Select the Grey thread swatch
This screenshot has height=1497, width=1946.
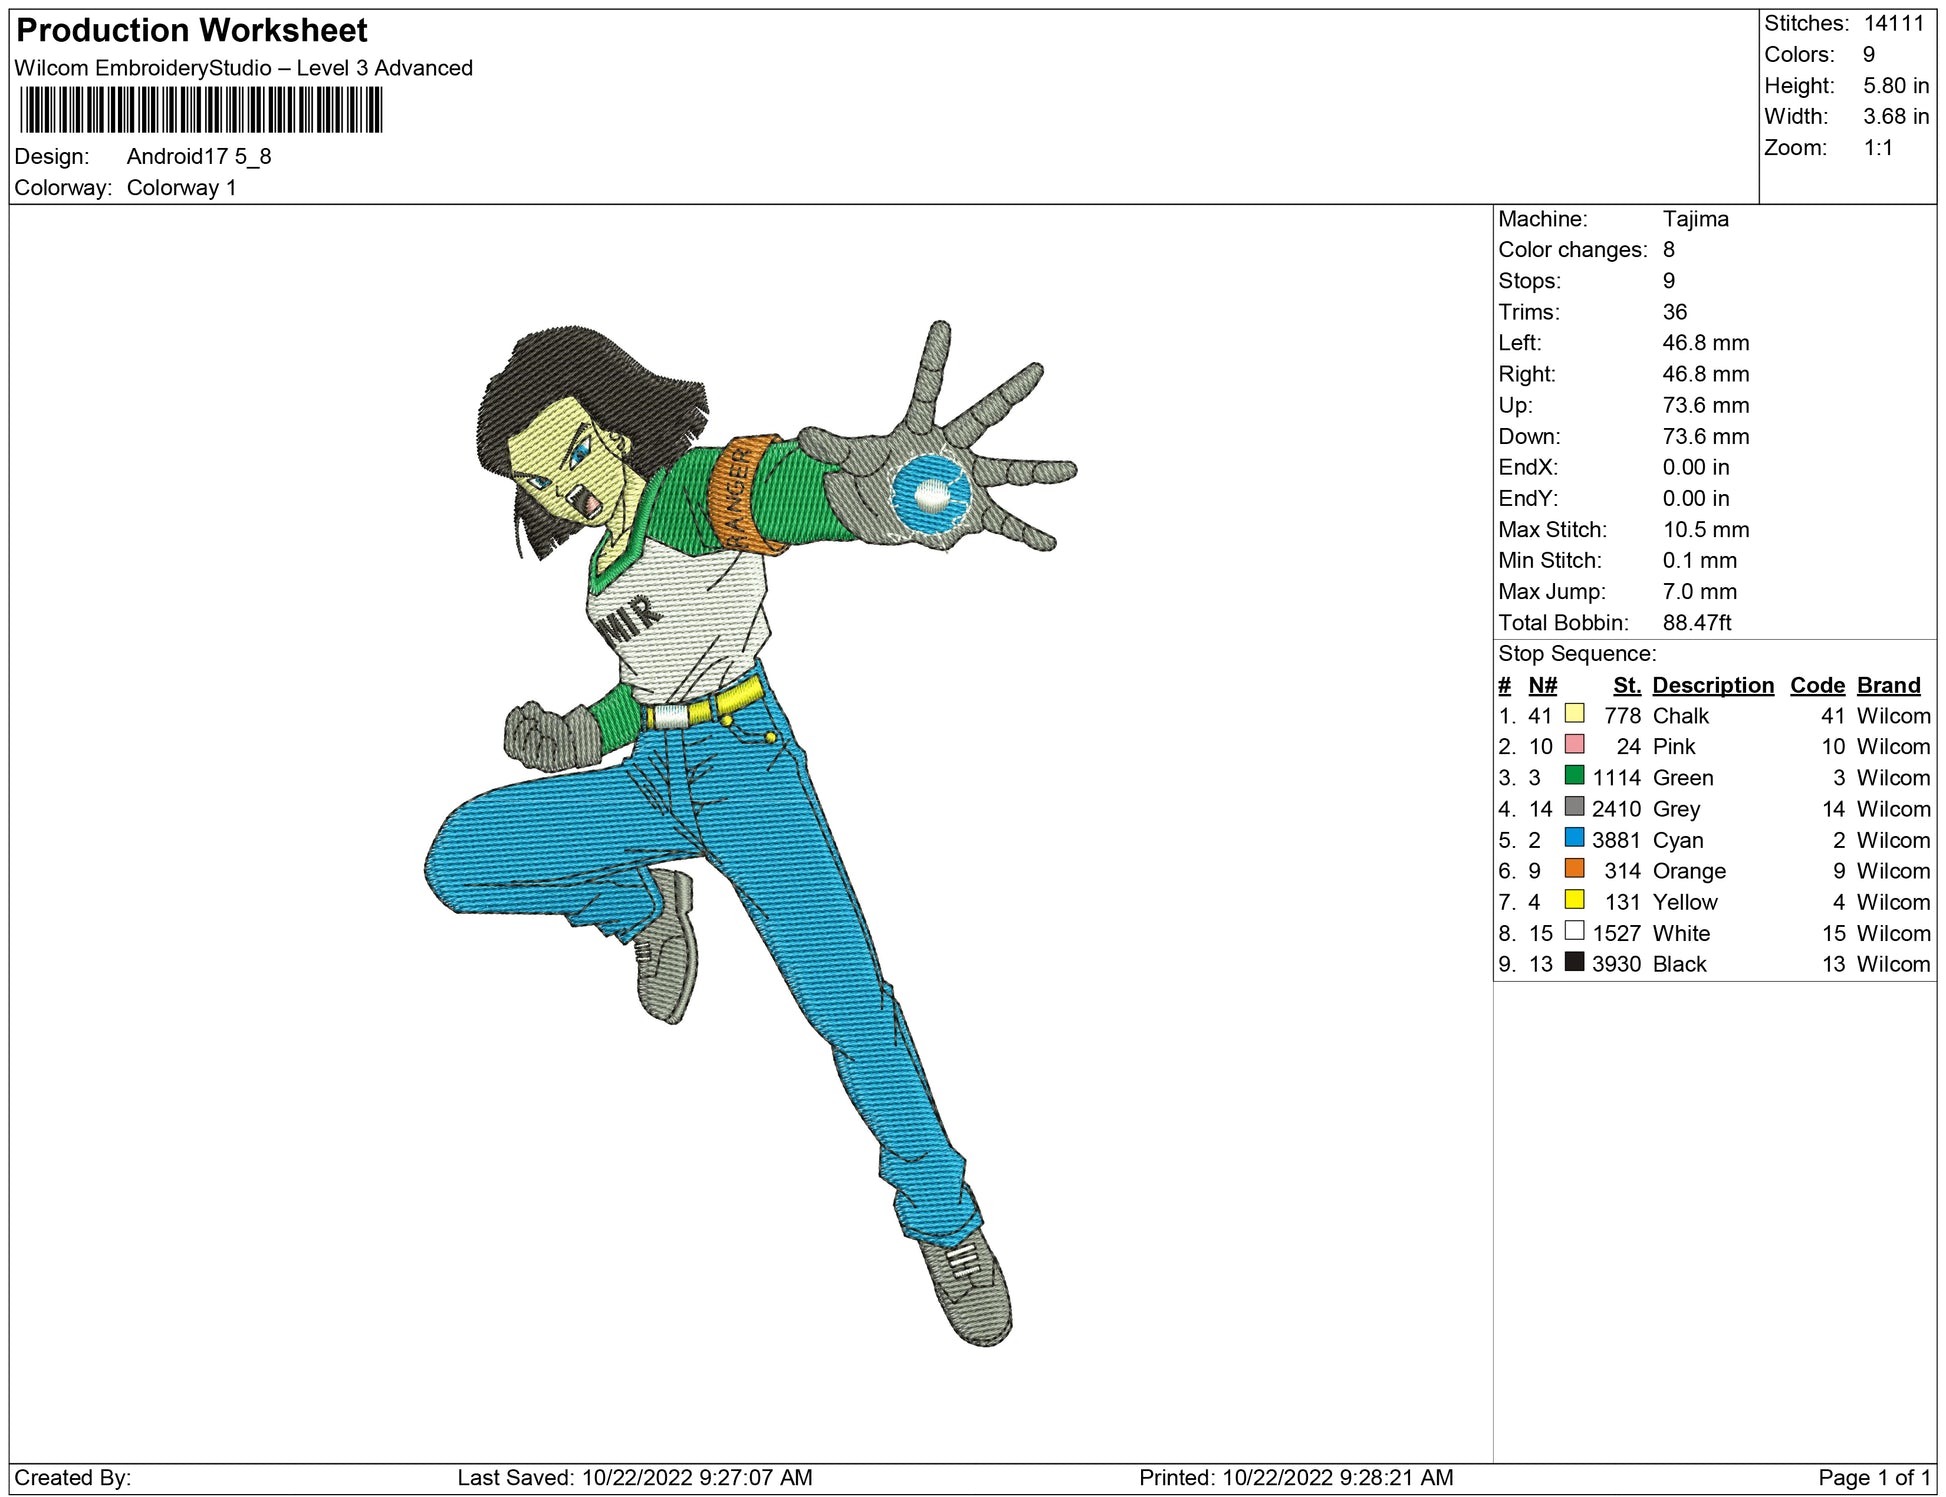tap(1574, 806)
